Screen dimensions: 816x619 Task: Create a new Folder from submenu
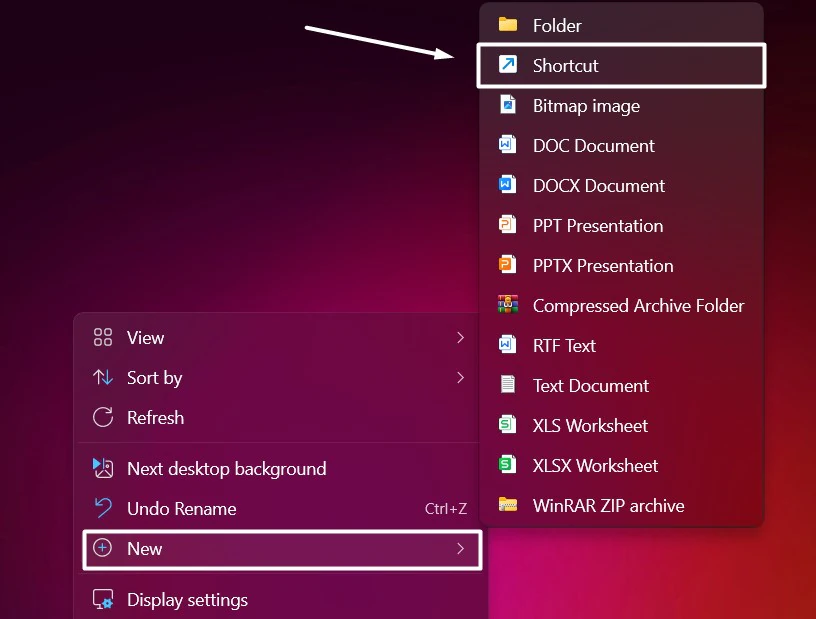pos(621,25)
